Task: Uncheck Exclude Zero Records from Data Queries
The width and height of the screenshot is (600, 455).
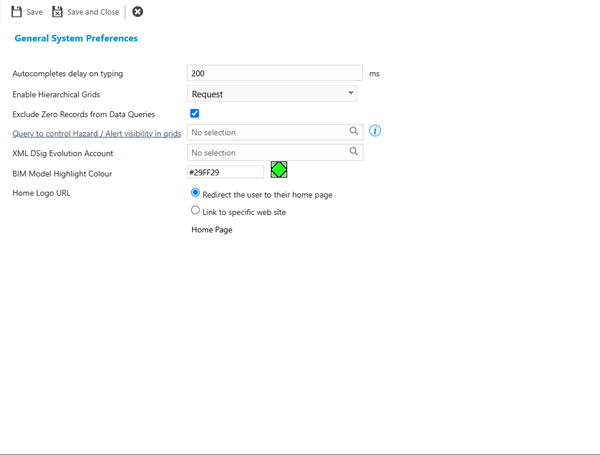Action: click(x=195, y=114)
